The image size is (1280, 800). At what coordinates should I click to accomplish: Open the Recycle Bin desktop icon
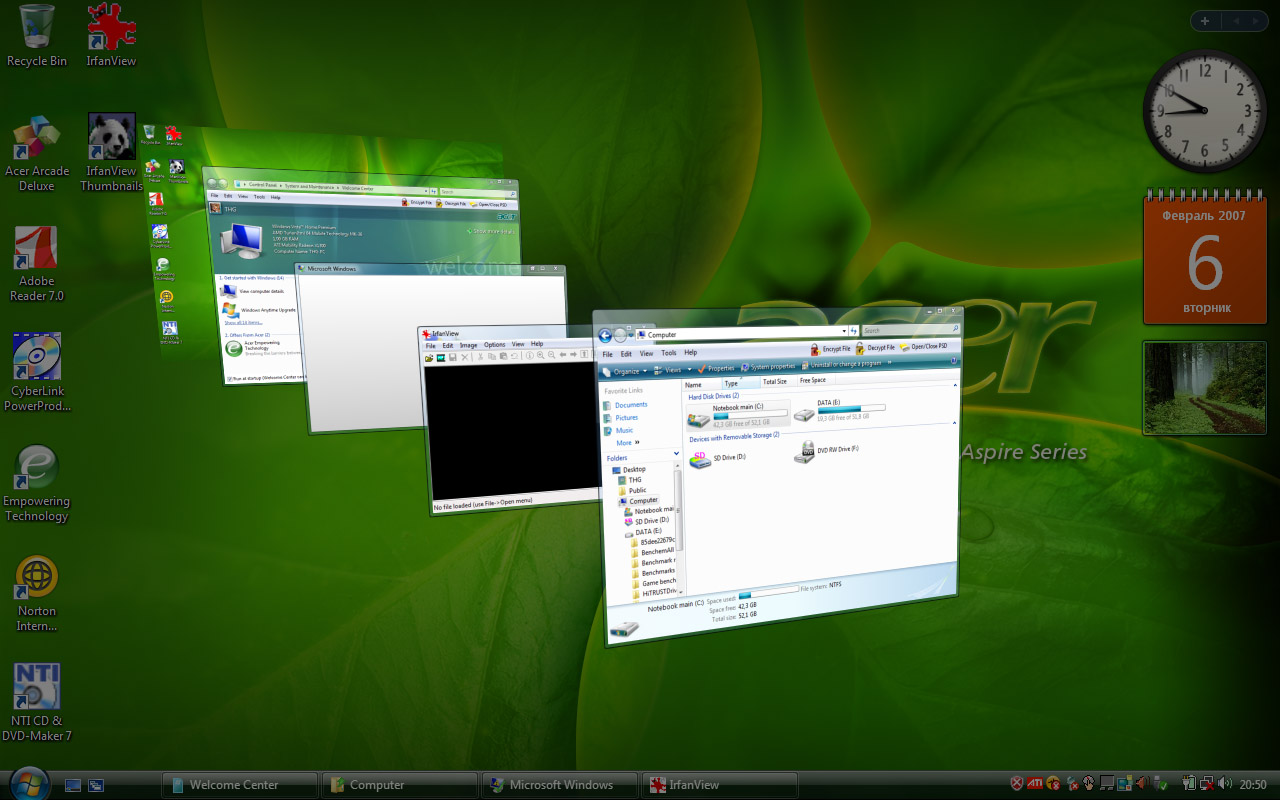37,36
